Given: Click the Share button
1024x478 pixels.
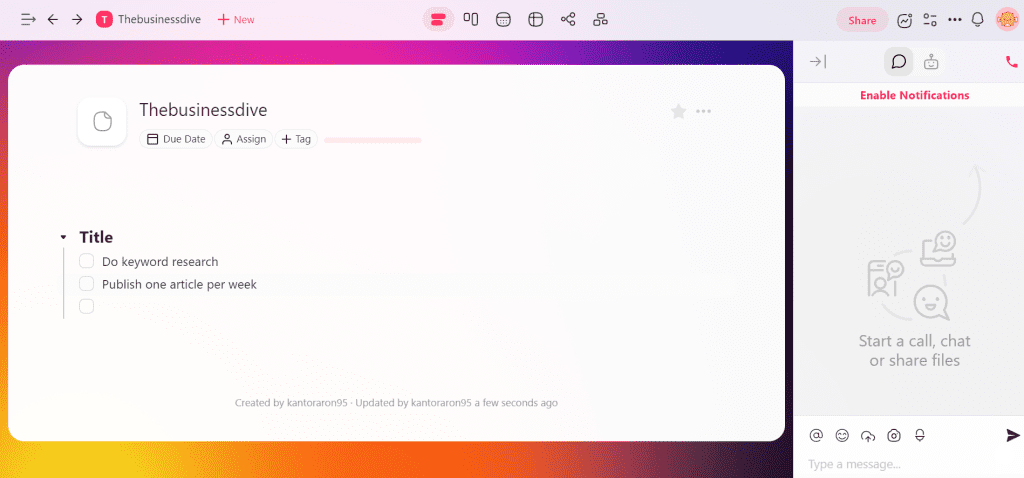Looking at the screenshot, I should 861,20.
